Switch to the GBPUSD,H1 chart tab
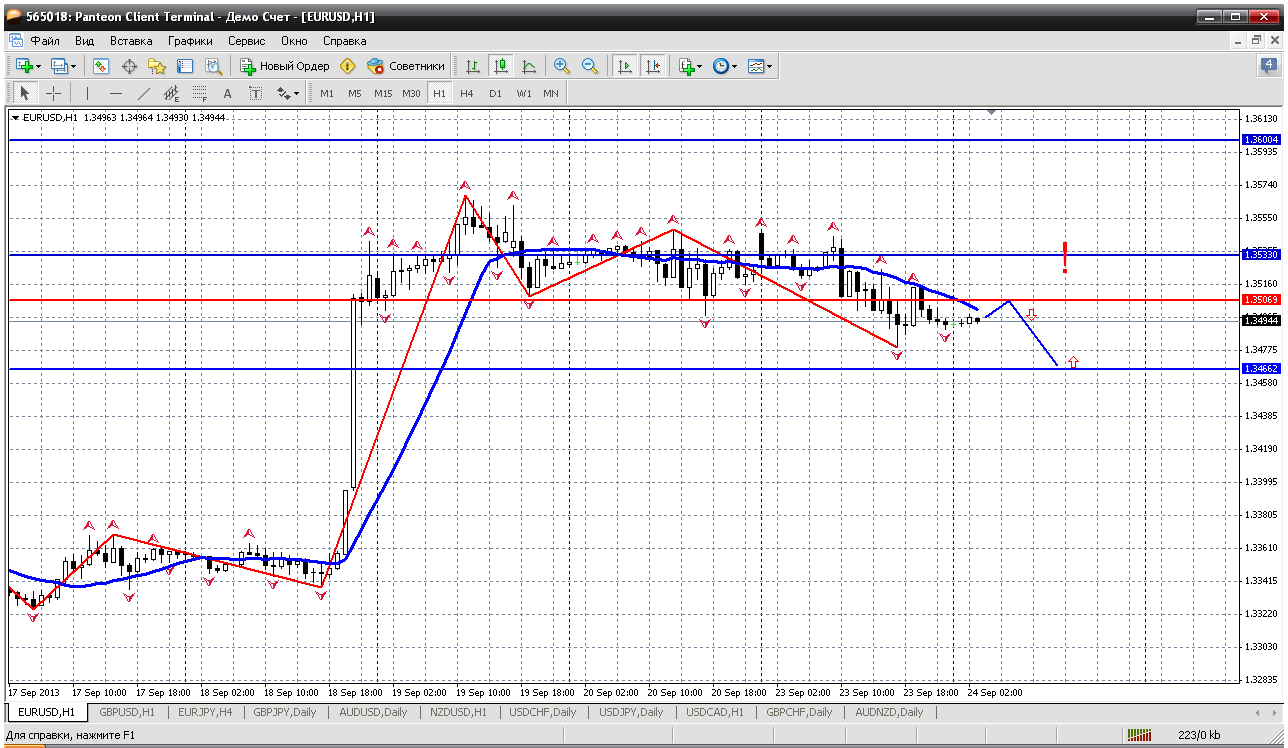This screenshot has height=748, width=1288. tap(127, 712)
